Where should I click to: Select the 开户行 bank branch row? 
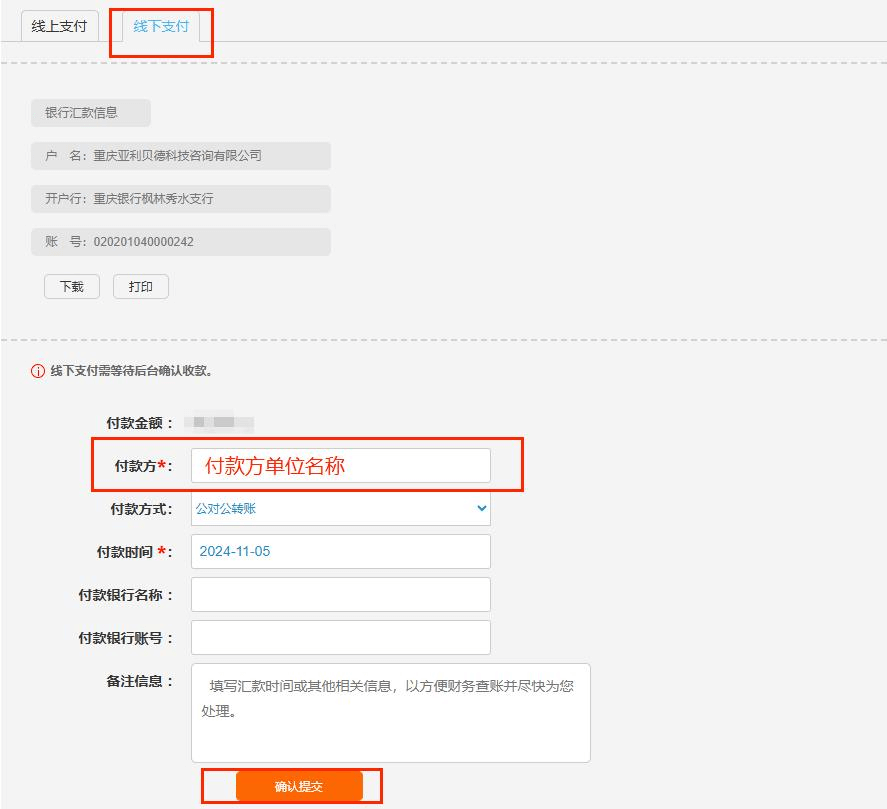pyautogui.click(x=180, y=199)
